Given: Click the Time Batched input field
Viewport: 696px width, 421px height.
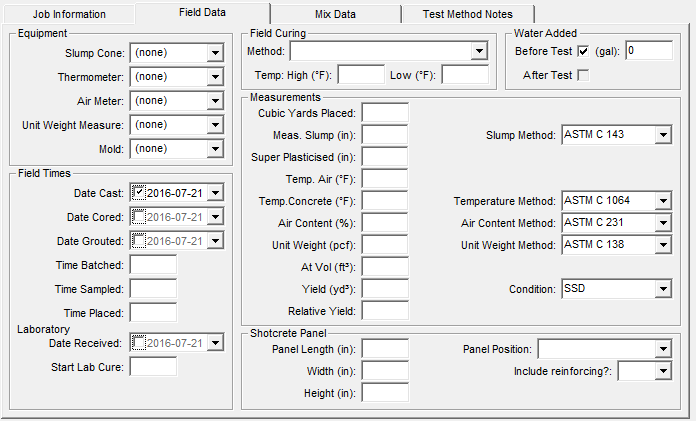Looking at the screenshot, I should 153,265.
